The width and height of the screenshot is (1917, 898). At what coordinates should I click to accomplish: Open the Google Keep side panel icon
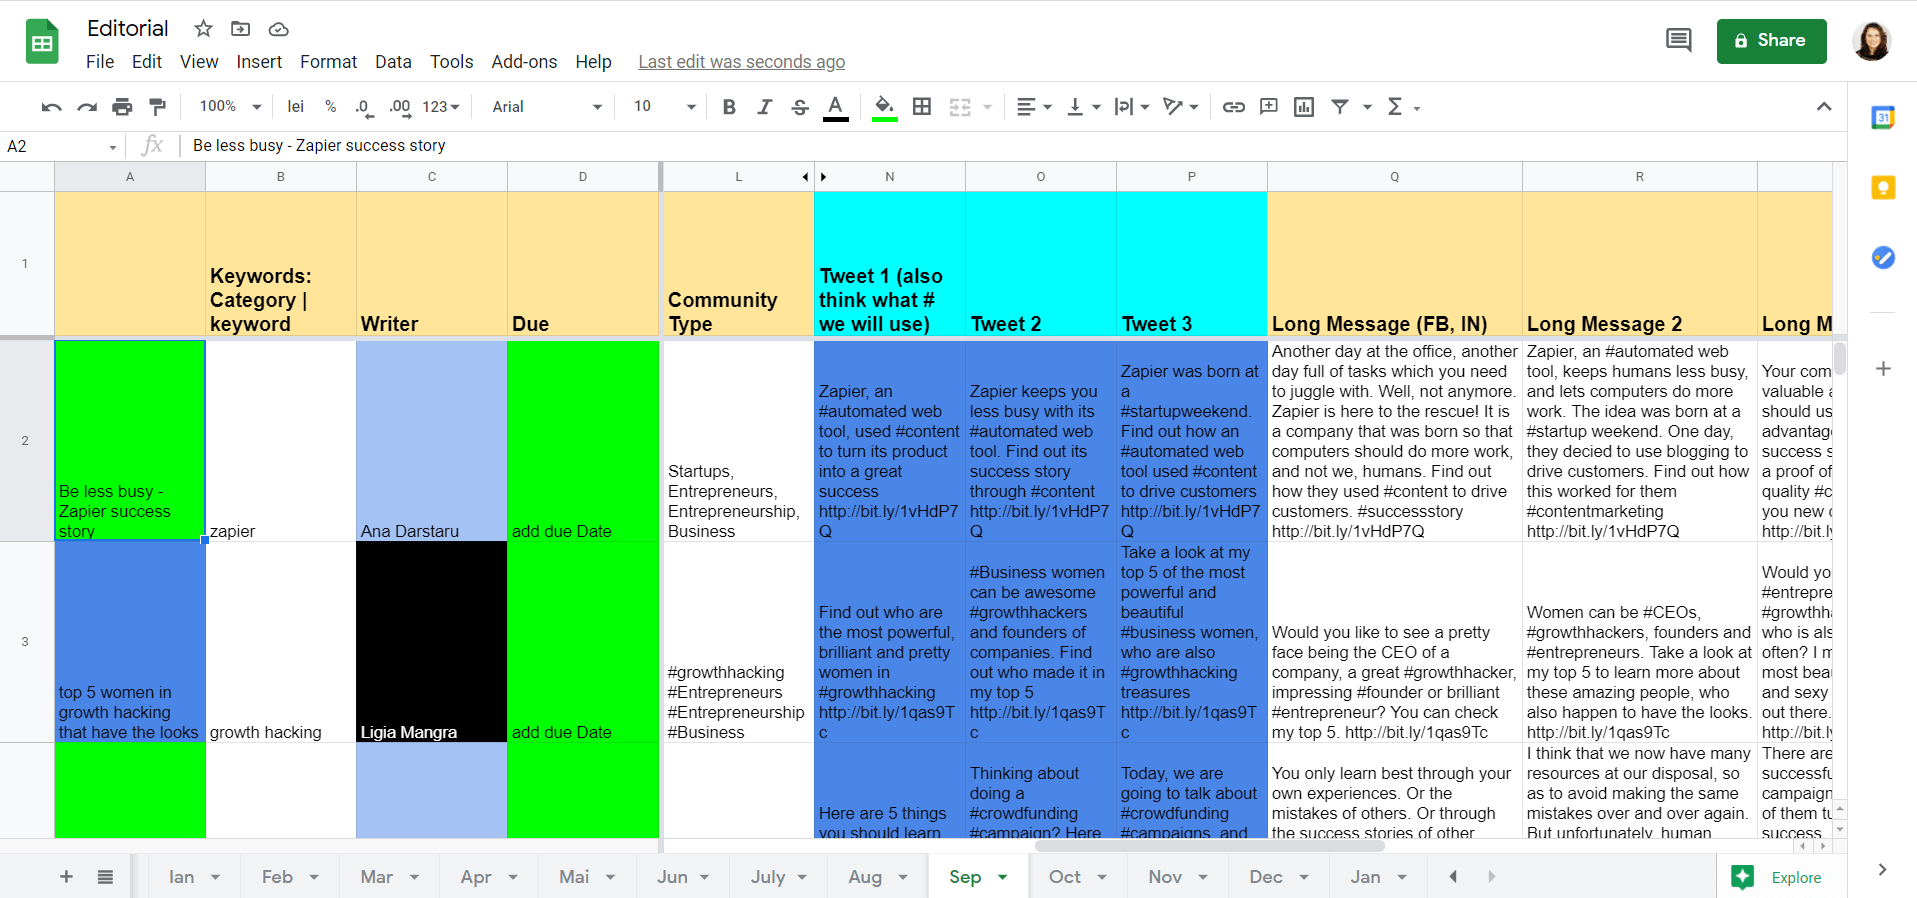point(1883,187)
